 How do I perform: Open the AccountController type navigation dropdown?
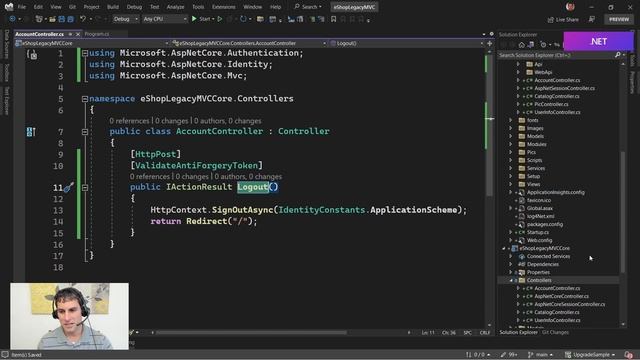[249, 43]
